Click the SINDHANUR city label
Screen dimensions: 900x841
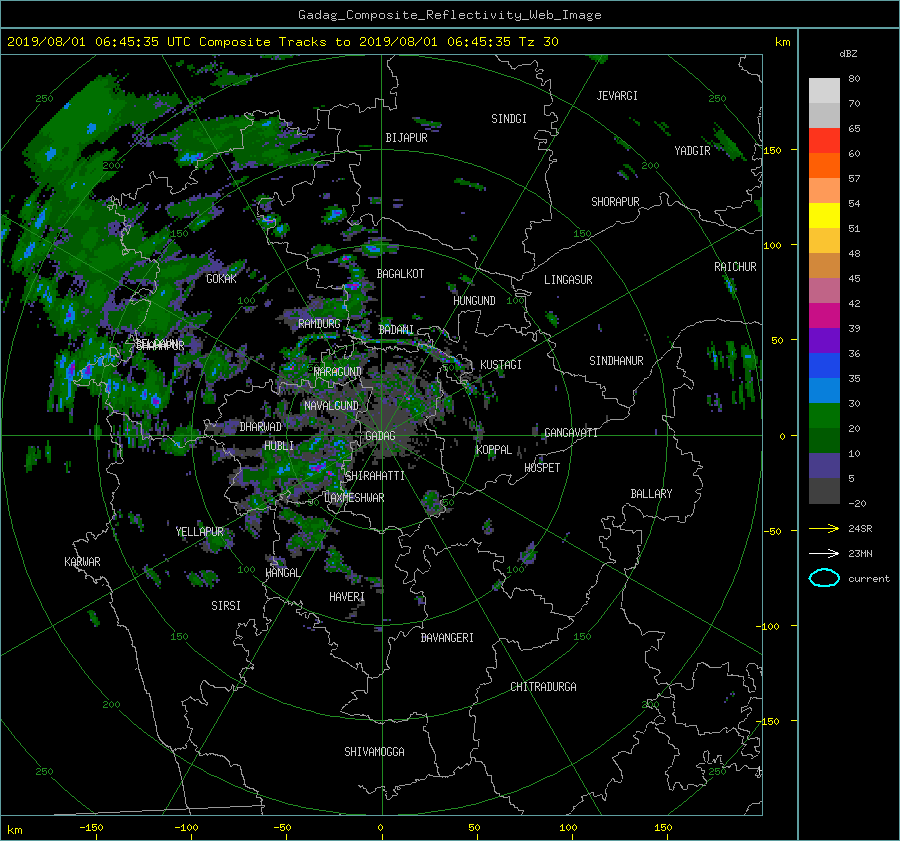coord(616,361)
